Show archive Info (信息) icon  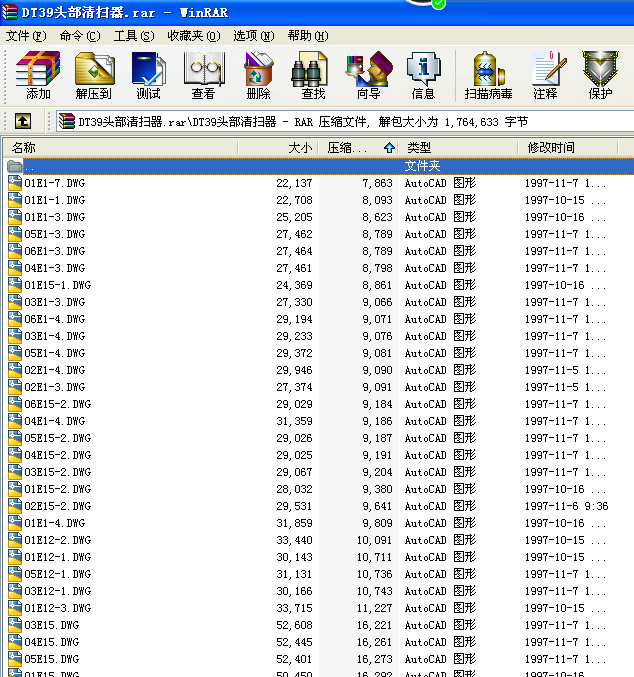pyautogui.click(x=423, y=75)
